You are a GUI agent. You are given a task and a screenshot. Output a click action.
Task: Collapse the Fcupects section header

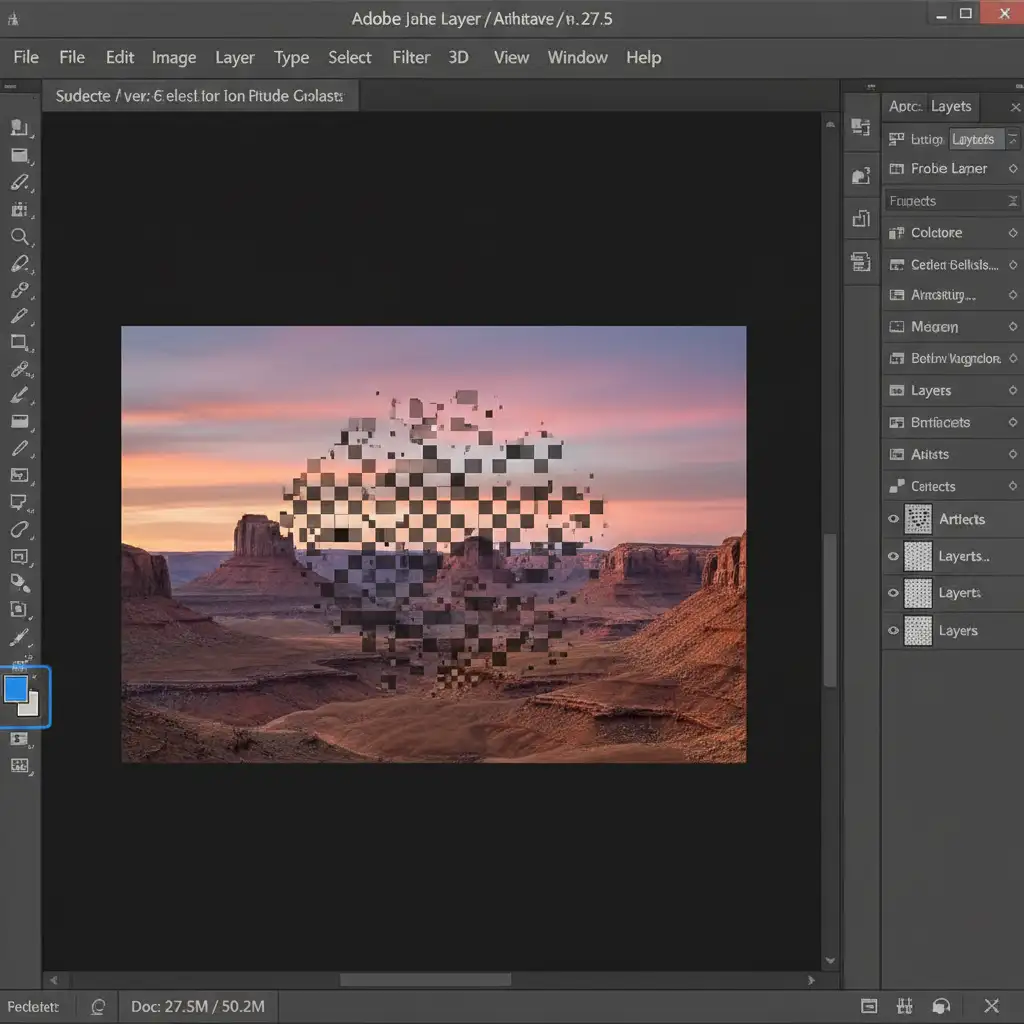[x=1012, y=201]
